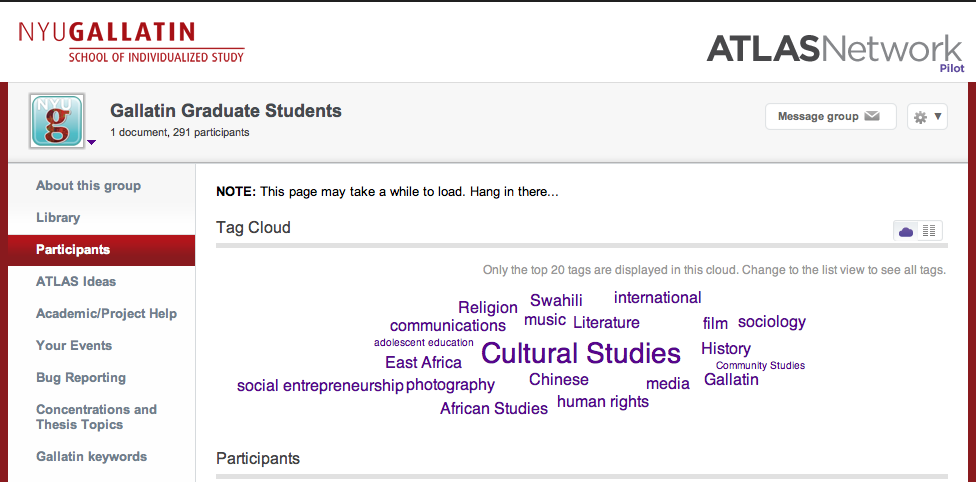Select the Swahili tag

556,300
